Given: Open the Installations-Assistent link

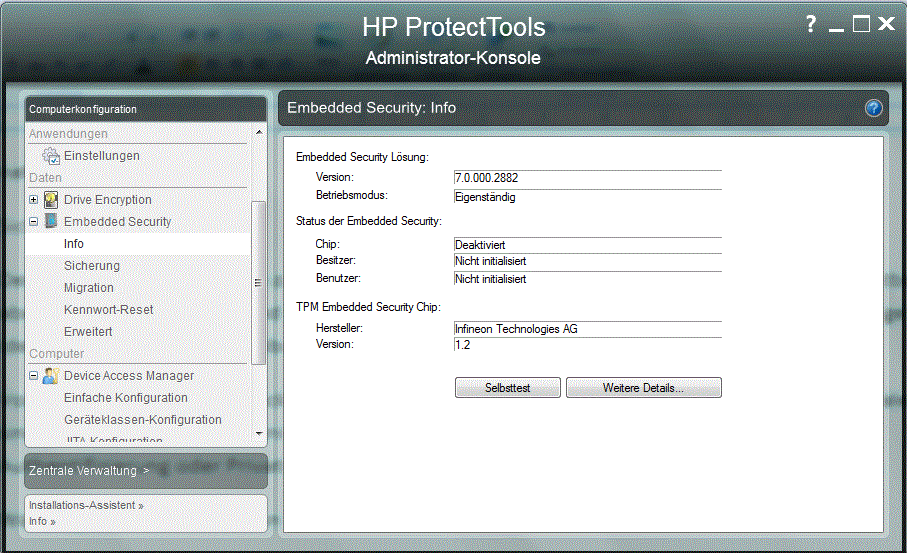Looking at the screenshot, I should pos(86,505).
